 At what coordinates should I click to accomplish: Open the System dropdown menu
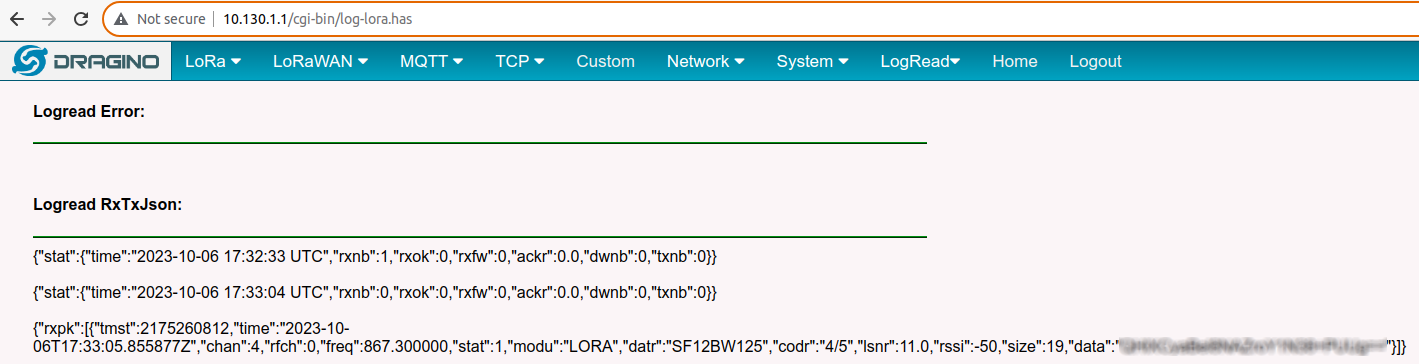coord(812,61)
